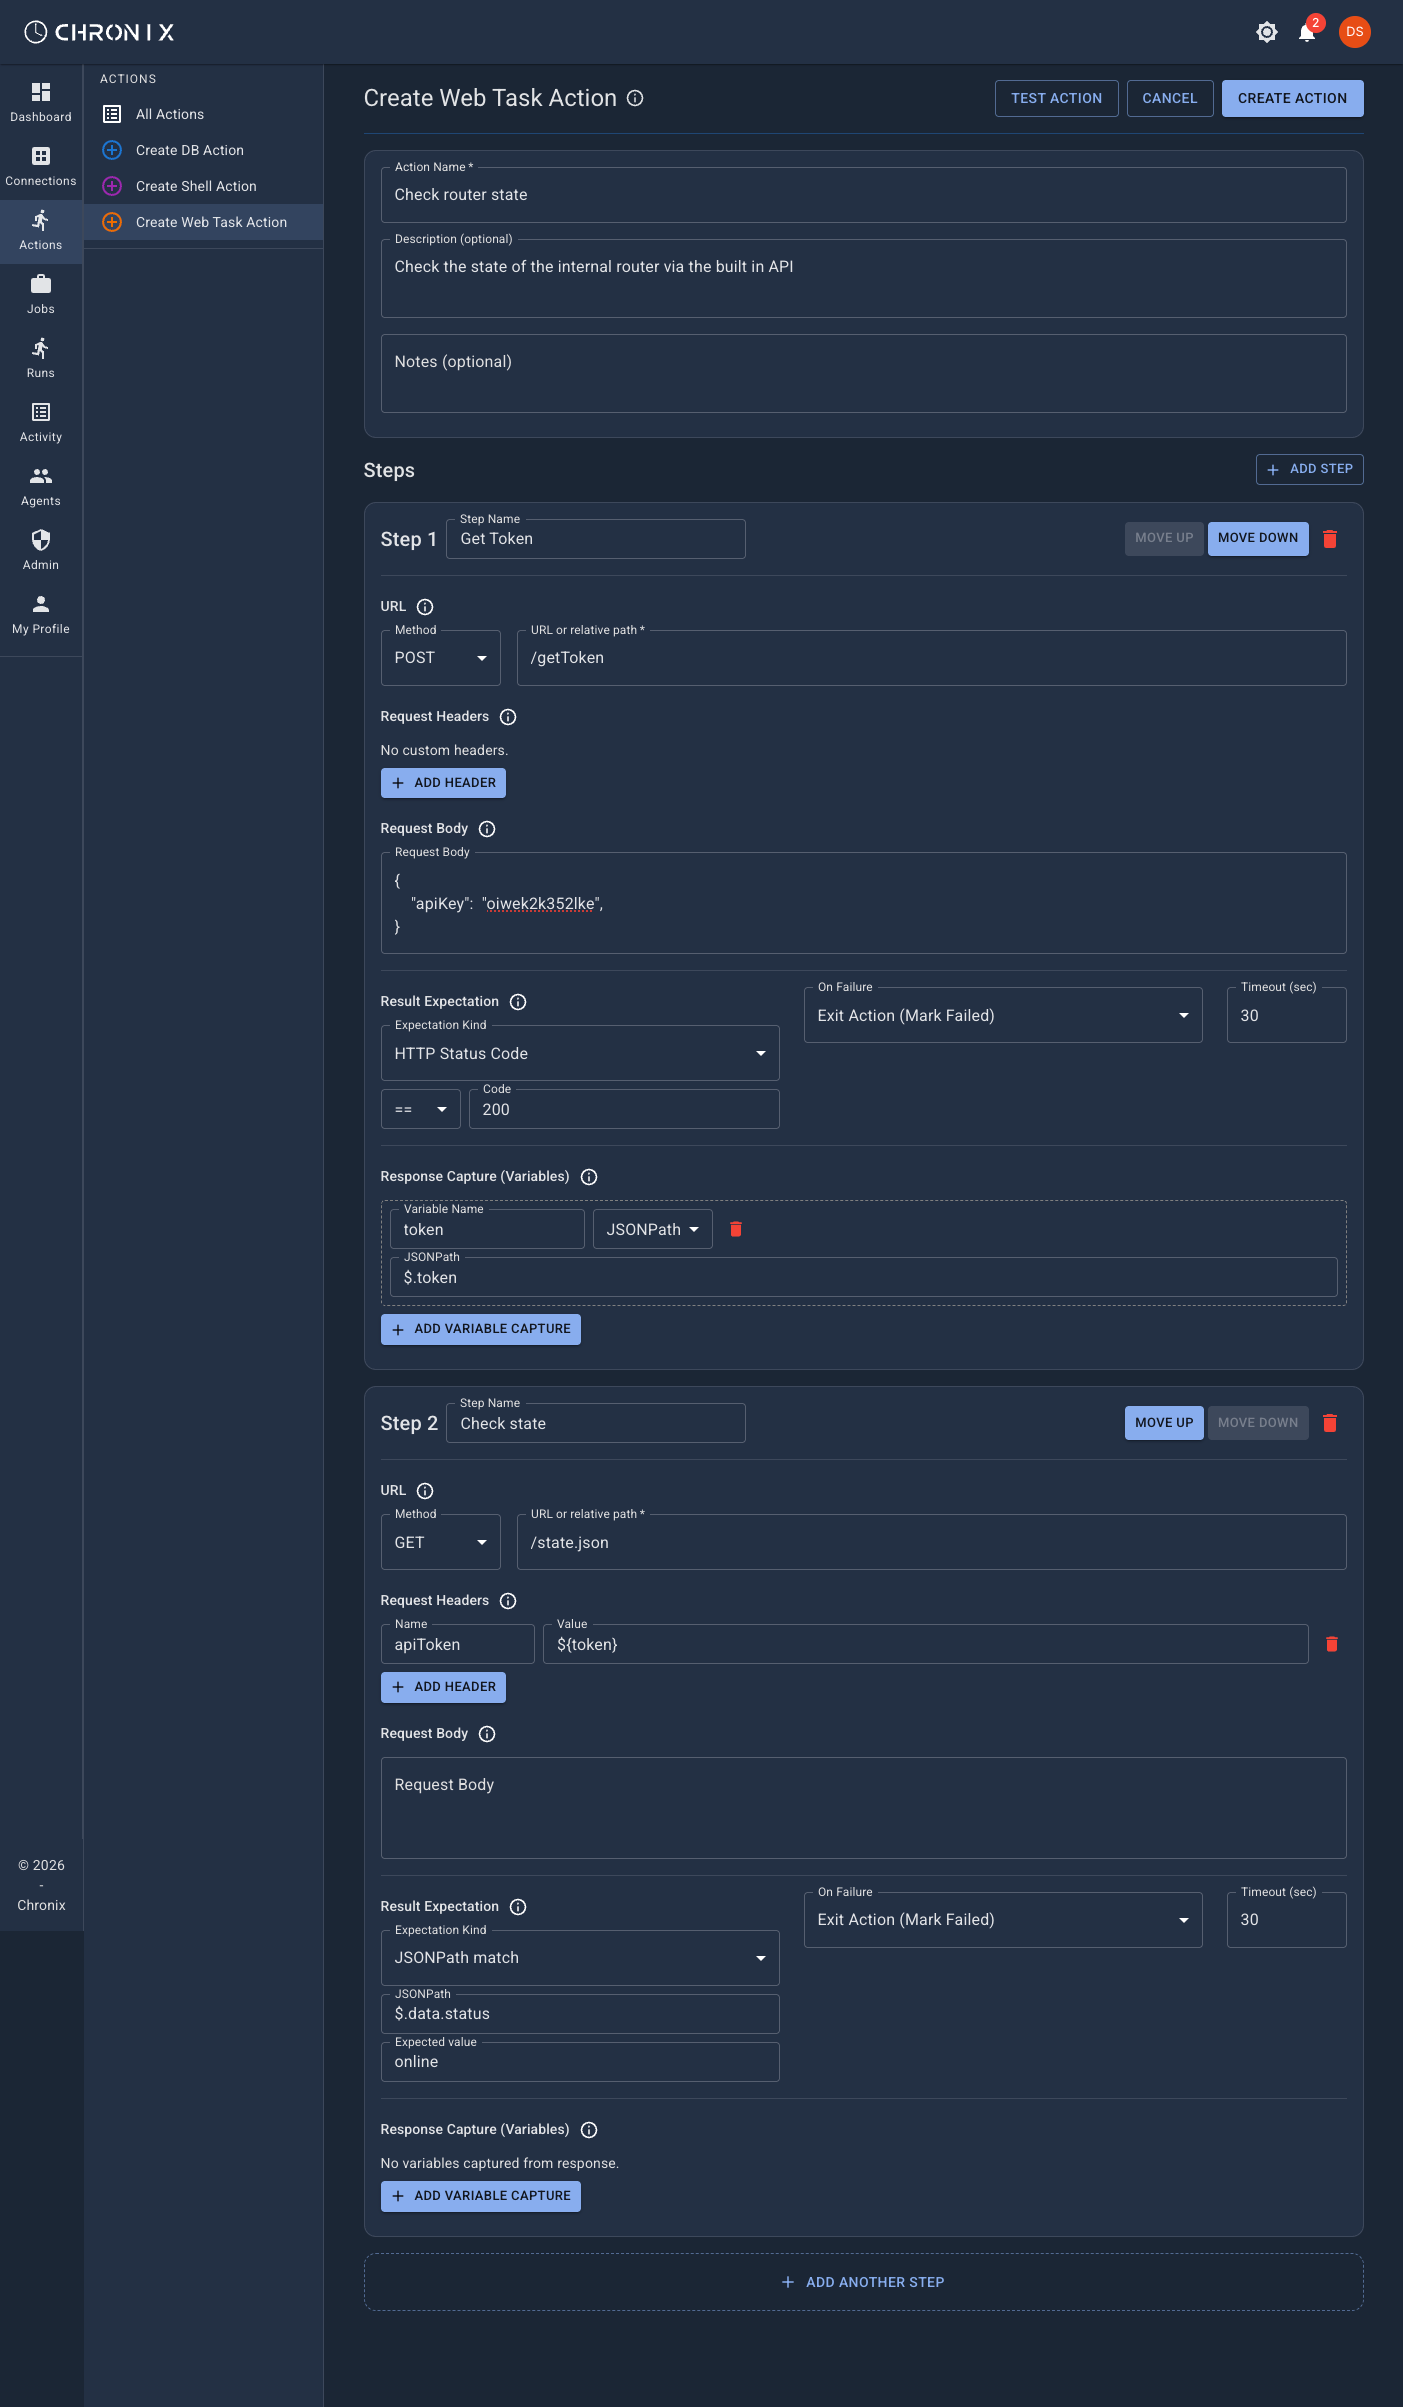Show Request Headers info in Step 2

[x=508, y=1601]
